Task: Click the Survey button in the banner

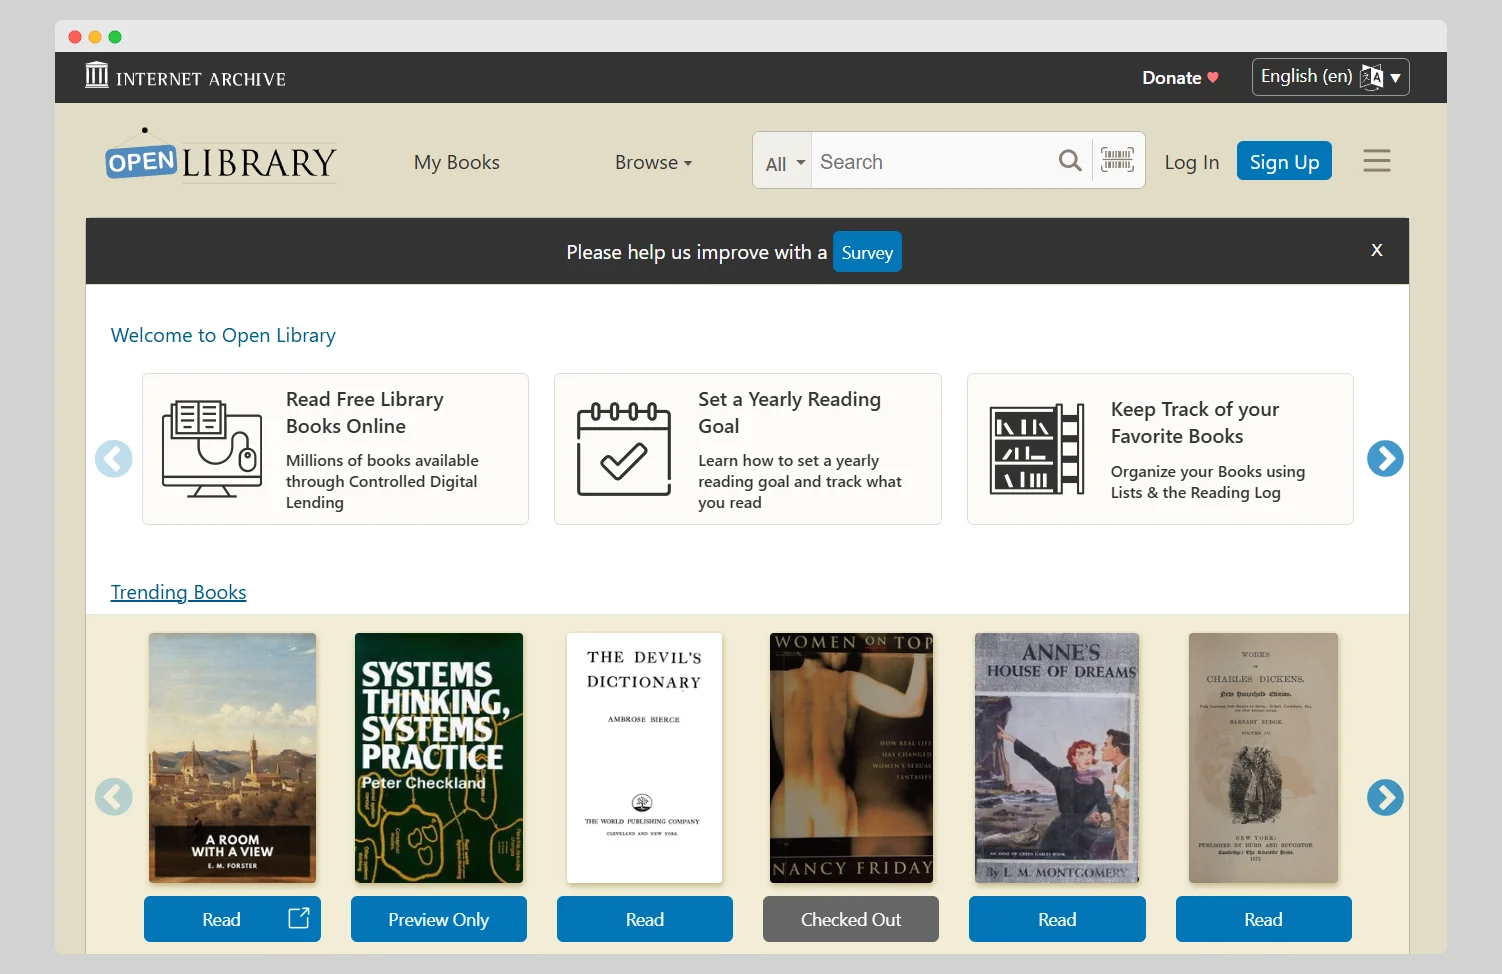Action: (x=866, y=251)
